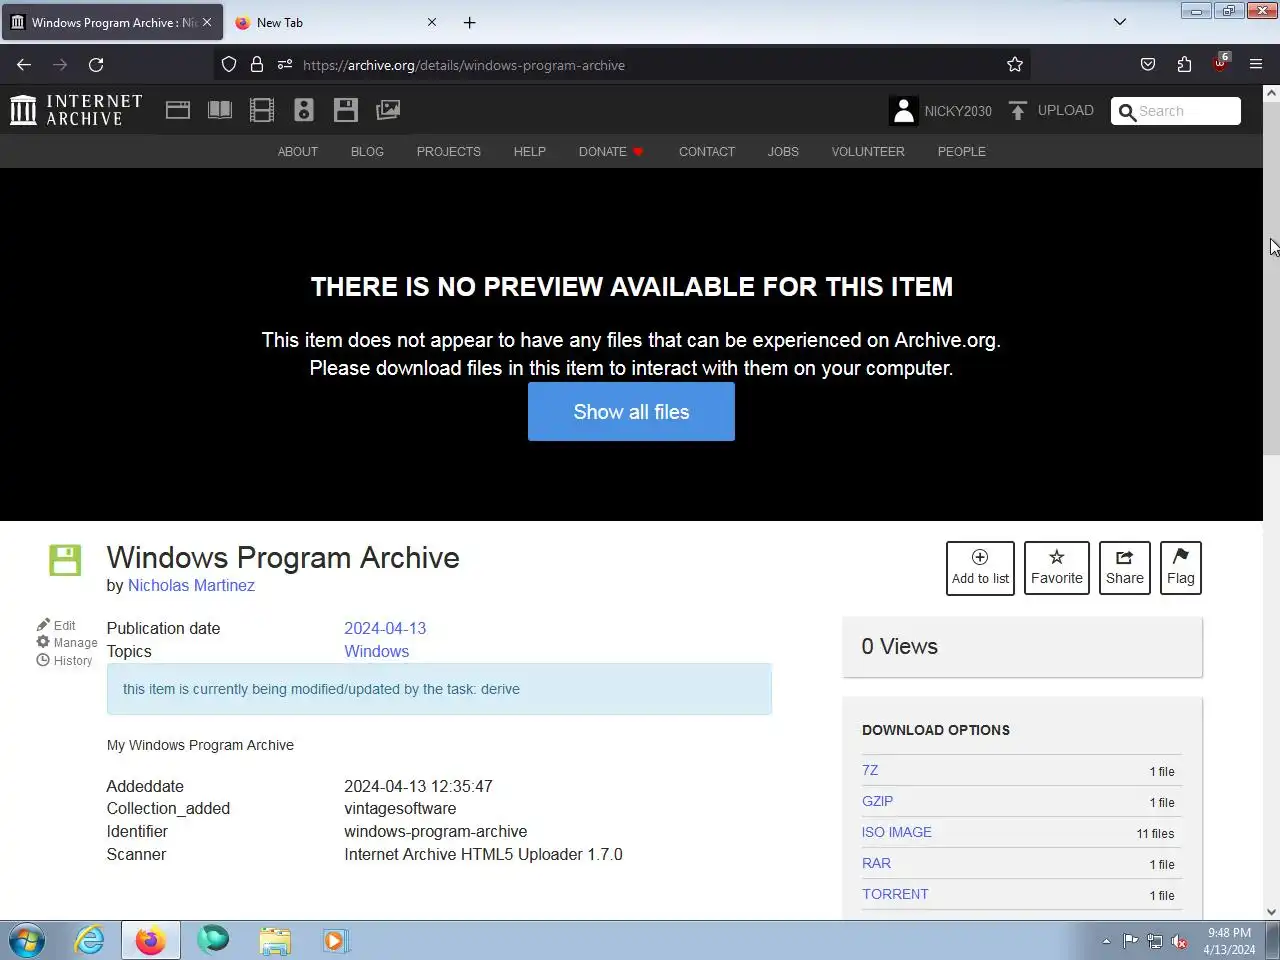This screenshot has width=1280, height=960.
Task: Click Manage item link
Action: coord(67,642)
